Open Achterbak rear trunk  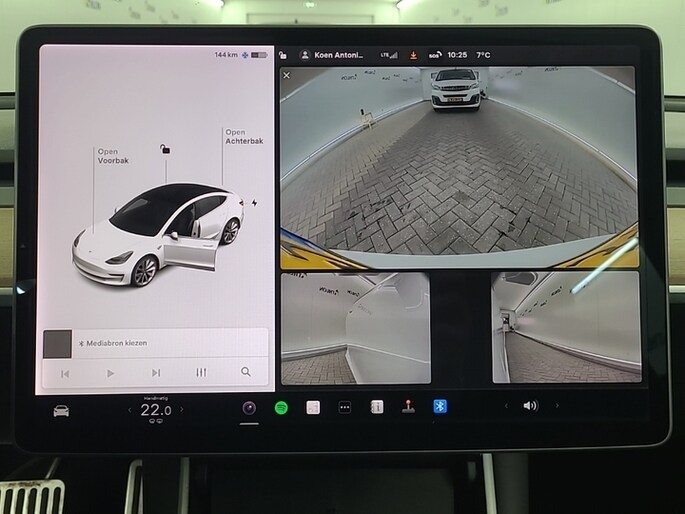pos(243,137)
